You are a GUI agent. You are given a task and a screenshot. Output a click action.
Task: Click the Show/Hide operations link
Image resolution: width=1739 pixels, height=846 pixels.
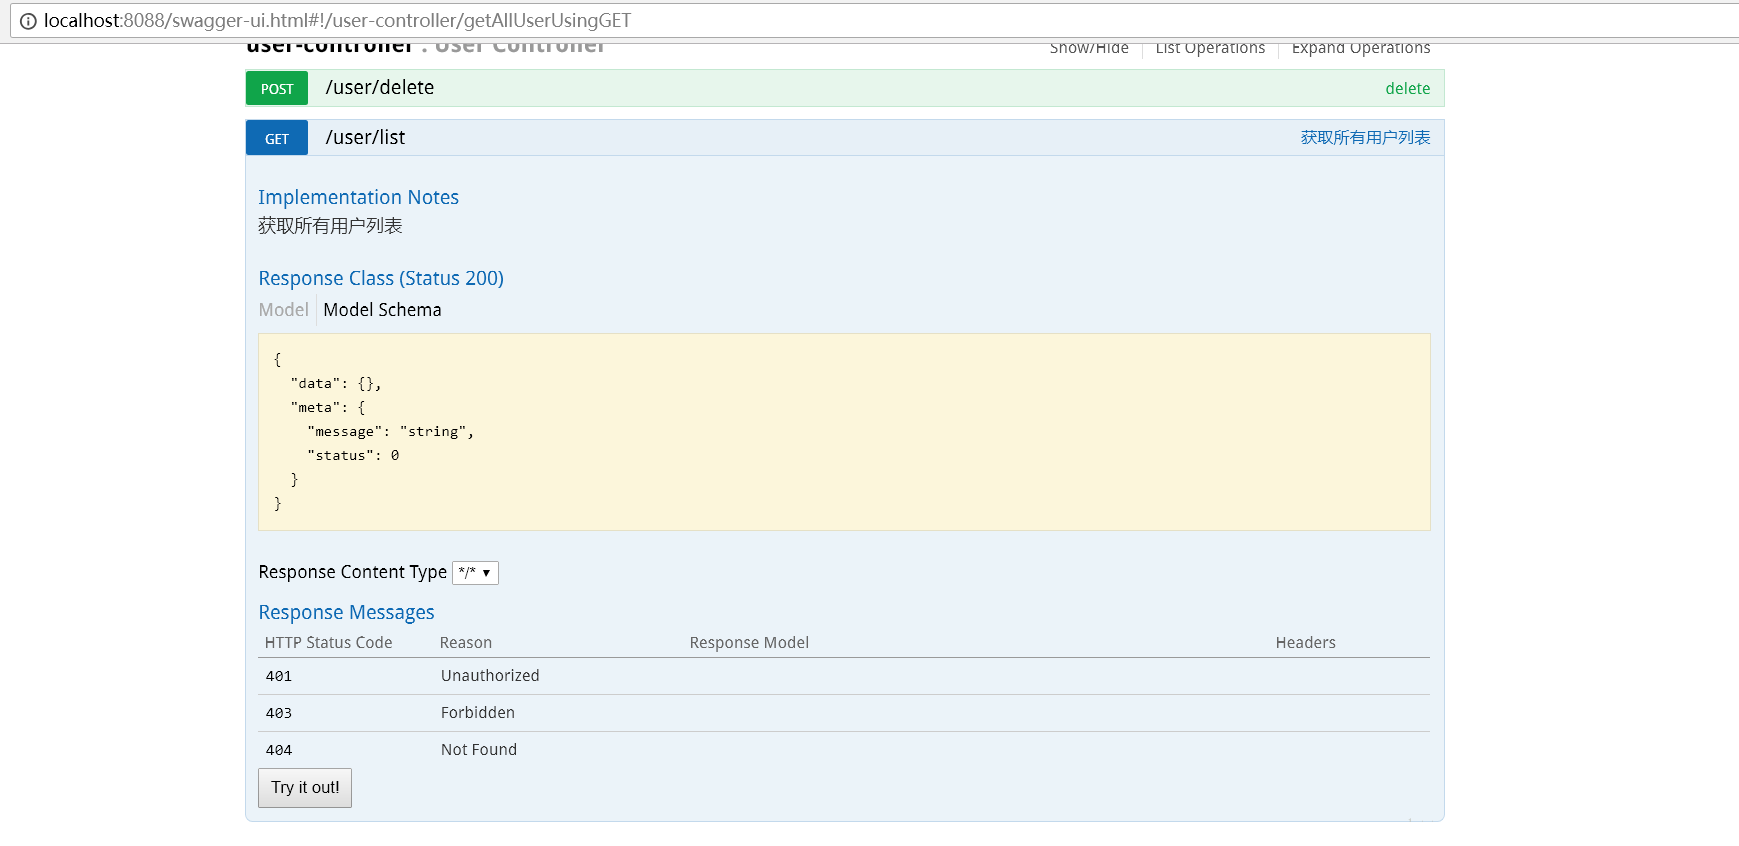(1089, 48)
